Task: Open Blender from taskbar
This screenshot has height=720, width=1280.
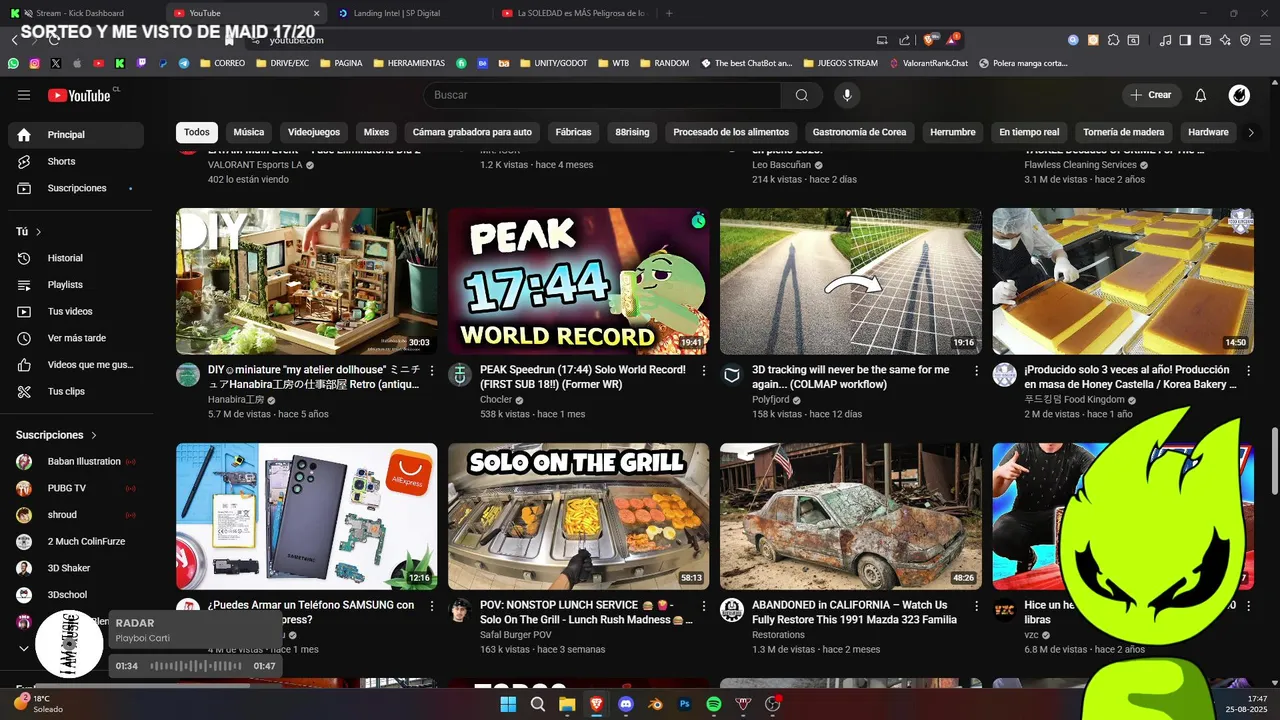Action: (x=655, y=704)
